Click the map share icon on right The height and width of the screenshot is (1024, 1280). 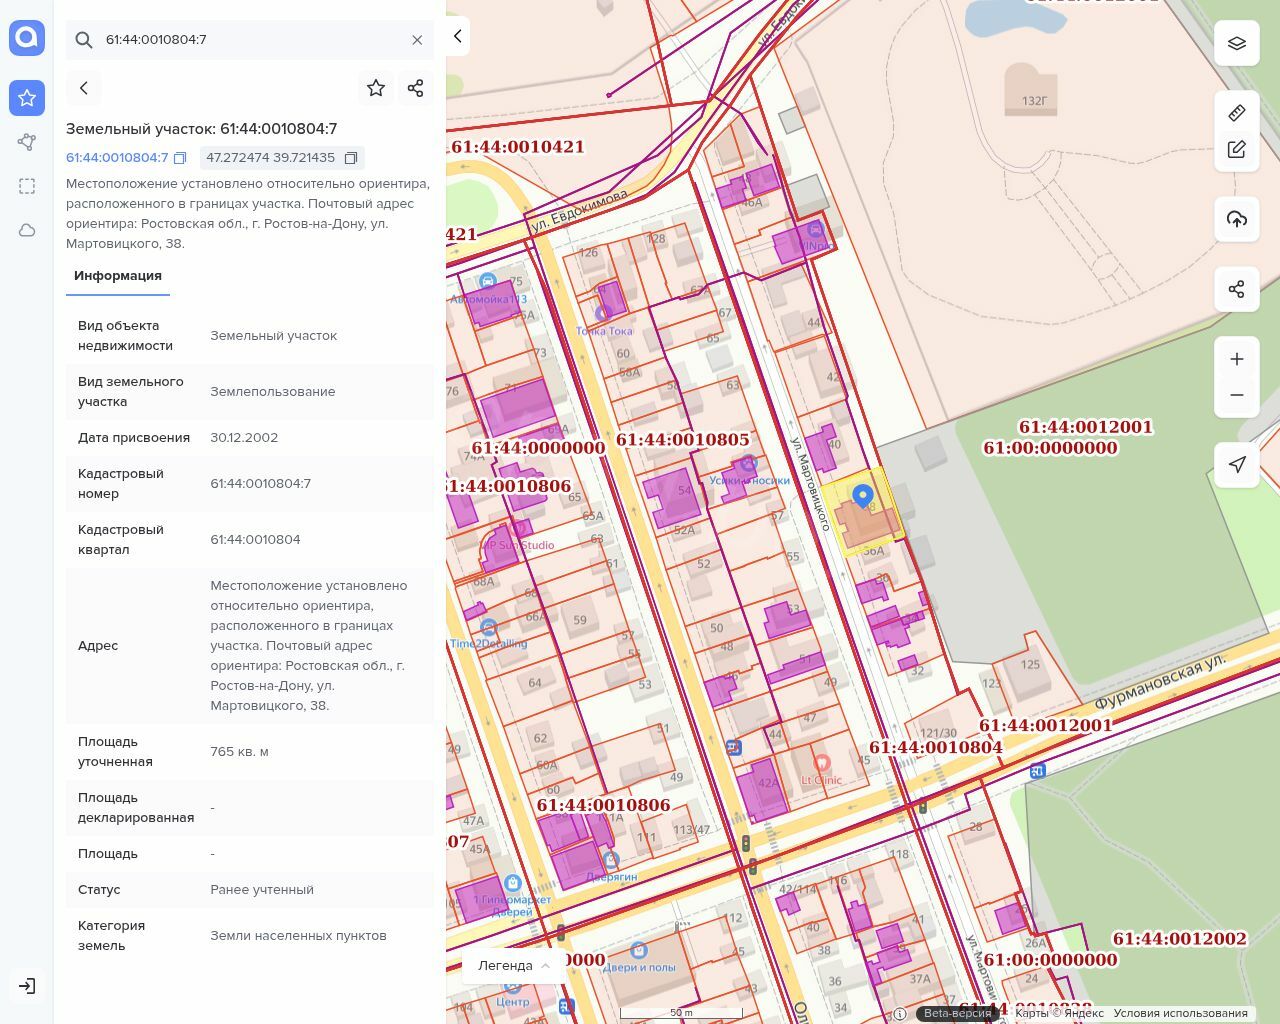(x=1237, y=289)
